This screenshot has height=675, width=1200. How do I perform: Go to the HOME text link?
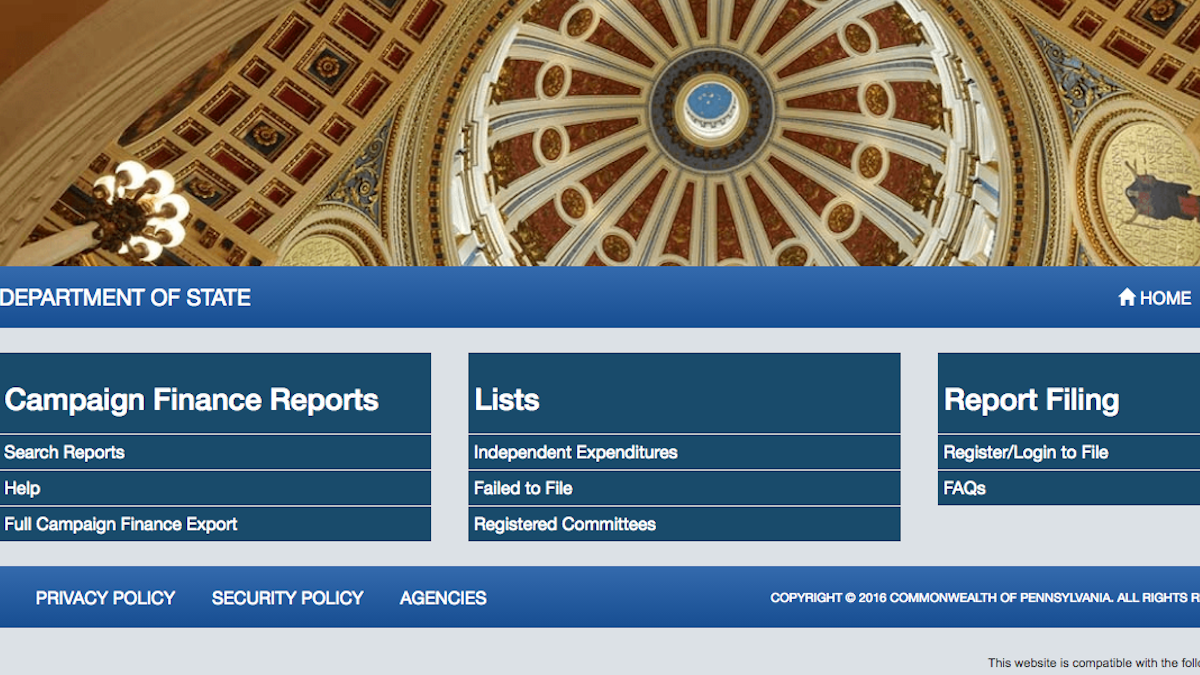(x=1165, y=298)
